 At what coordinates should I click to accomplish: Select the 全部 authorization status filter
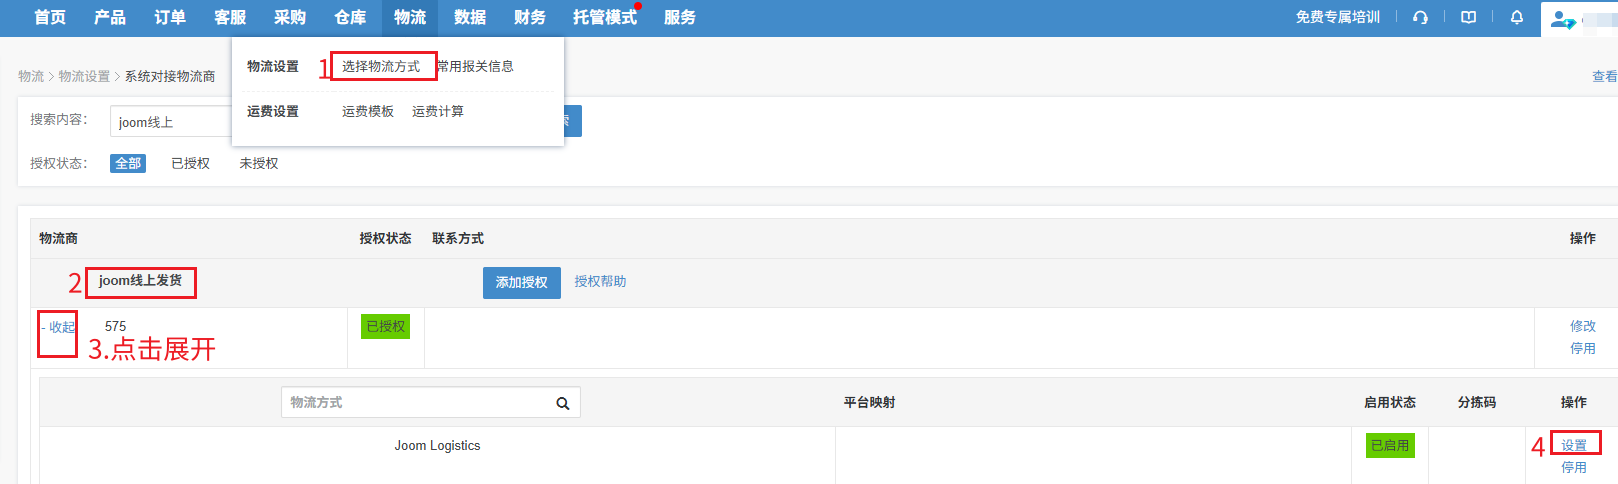coord(128,163)
